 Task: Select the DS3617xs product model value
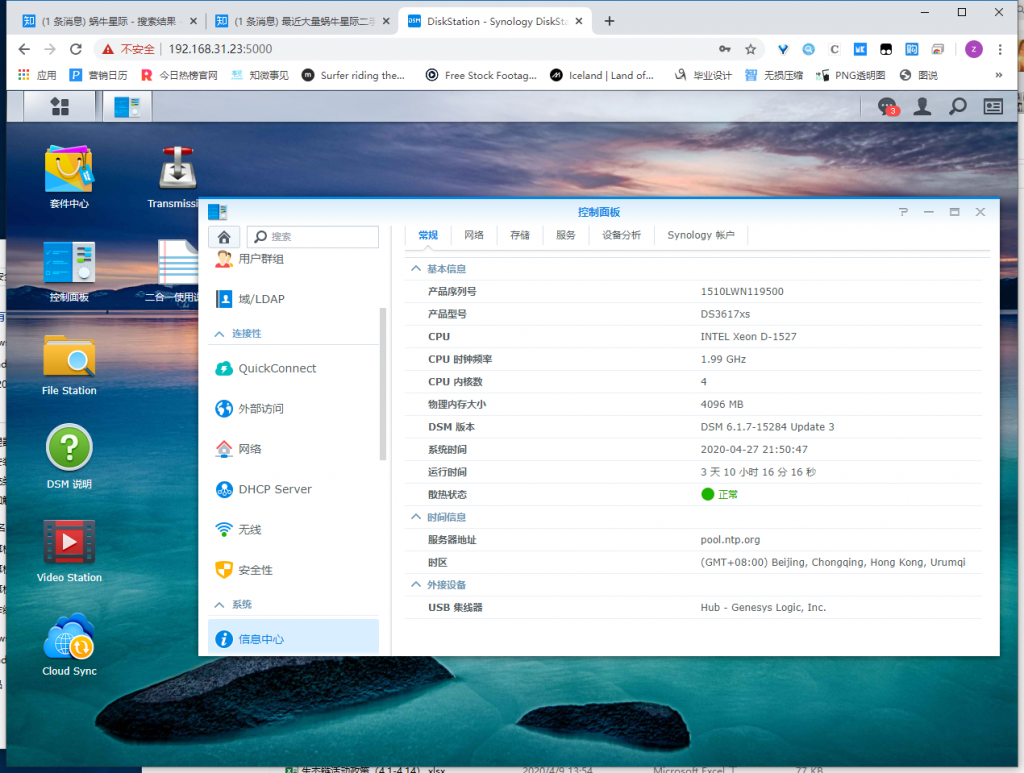[x=725, y=314]
